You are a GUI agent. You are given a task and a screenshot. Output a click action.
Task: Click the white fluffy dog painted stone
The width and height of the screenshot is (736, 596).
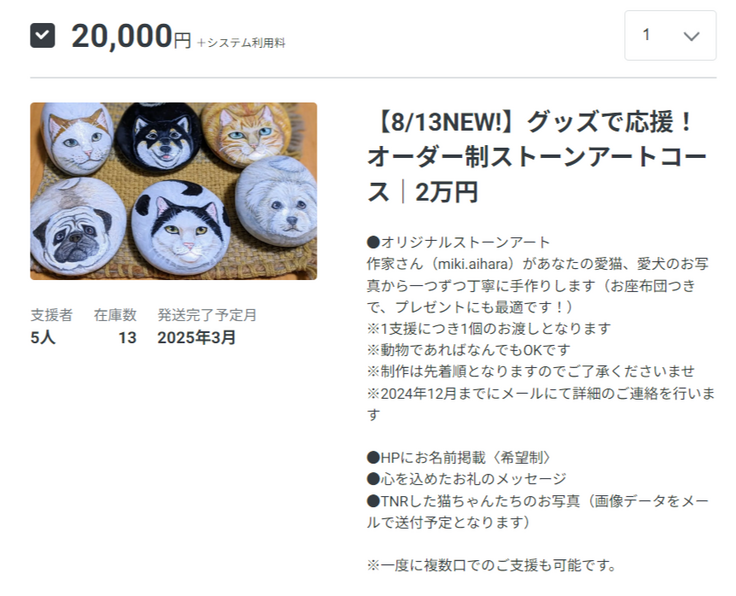[276, 201]
